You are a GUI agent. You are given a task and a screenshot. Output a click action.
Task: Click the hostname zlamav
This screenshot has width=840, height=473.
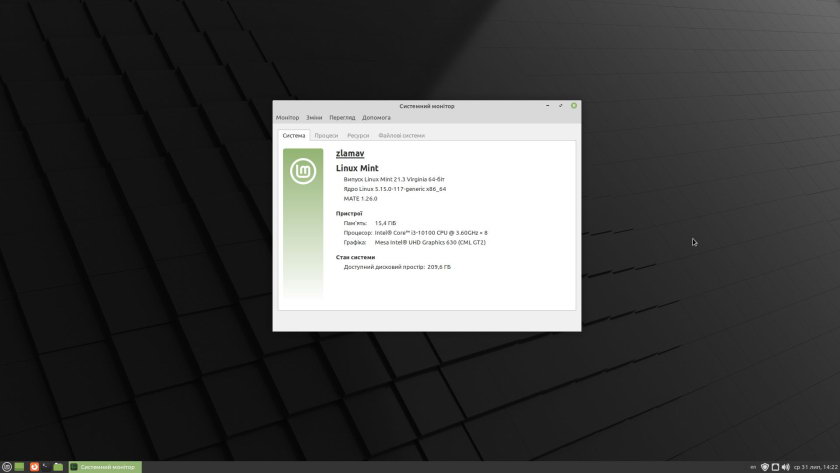tap(350, 153)
